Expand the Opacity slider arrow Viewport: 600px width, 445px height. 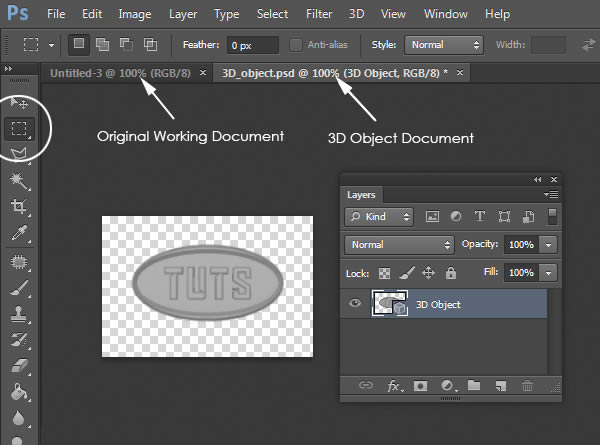click(x=548, y=245)
